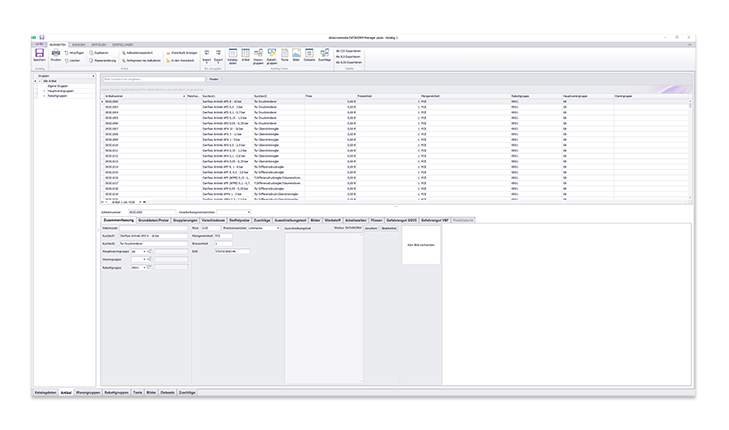The image size is (729, 430).
Task: Switch to the Warengruppen bottom tab
Action: (x=88, y=393)
